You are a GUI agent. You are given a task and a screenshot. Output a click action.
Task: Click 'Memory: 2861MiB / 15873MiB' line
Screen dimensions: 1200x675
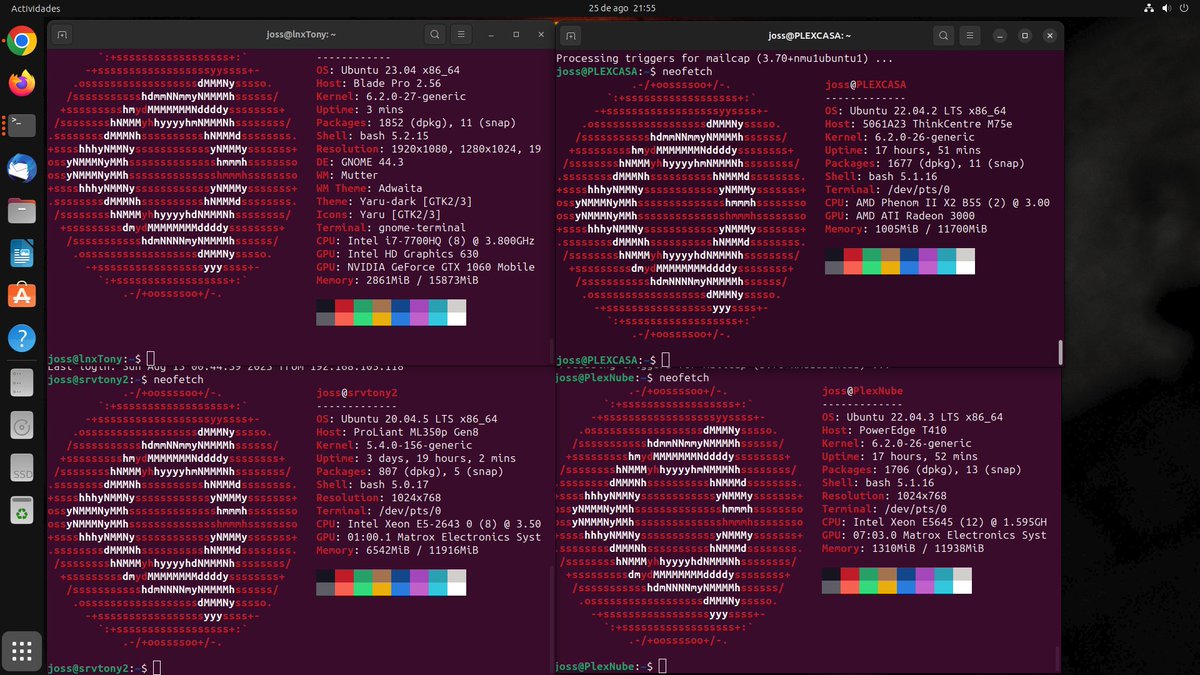397,280
